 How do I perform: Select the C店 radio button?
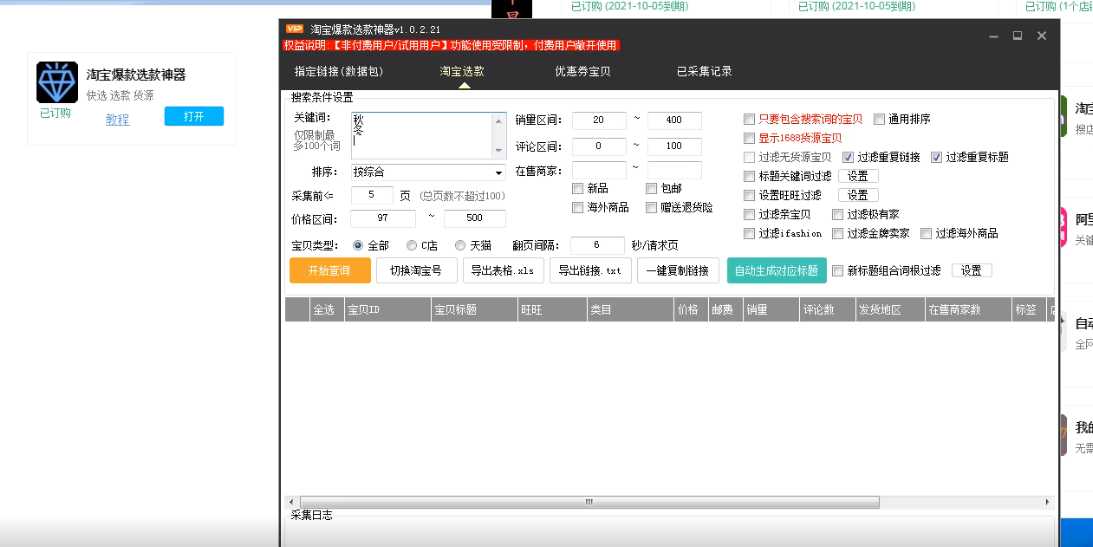(x=412, y=245)
